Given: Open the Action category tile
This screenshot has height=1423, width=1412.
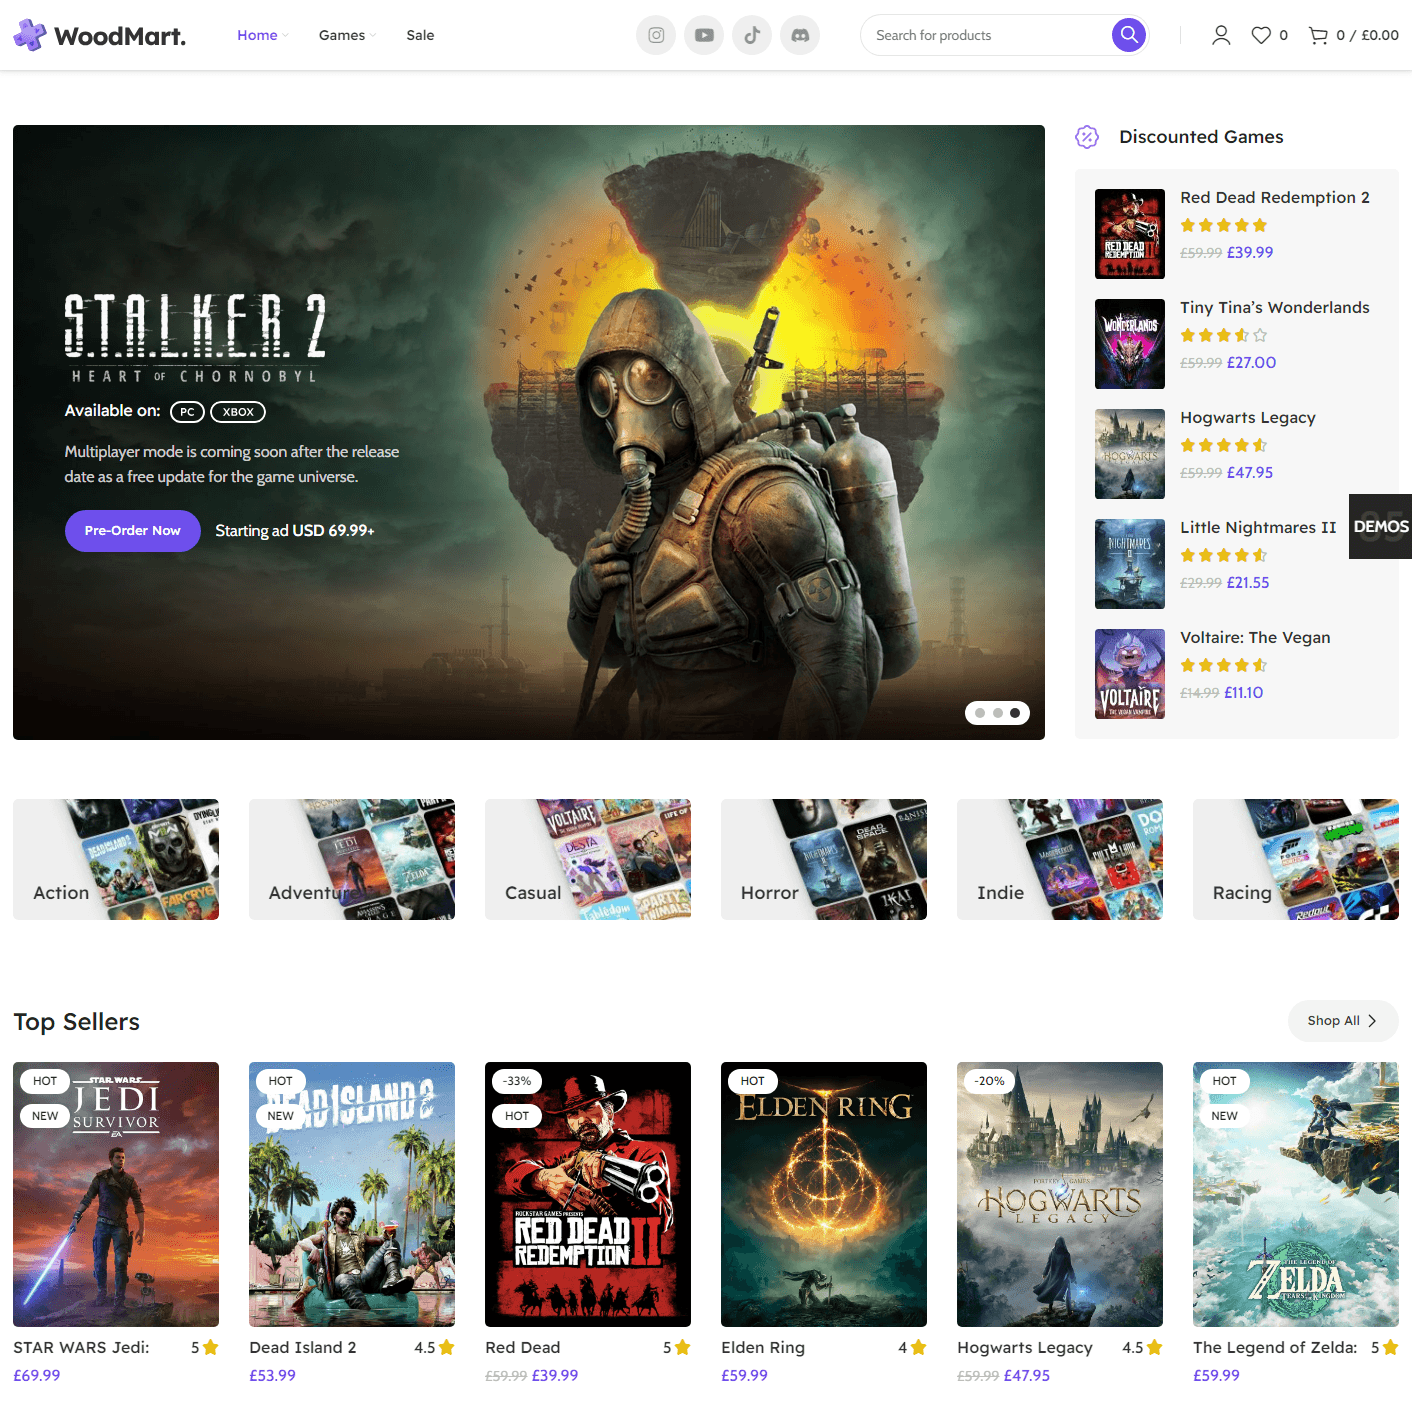Looking at the screenshot, I should click(x=116, y=859).
